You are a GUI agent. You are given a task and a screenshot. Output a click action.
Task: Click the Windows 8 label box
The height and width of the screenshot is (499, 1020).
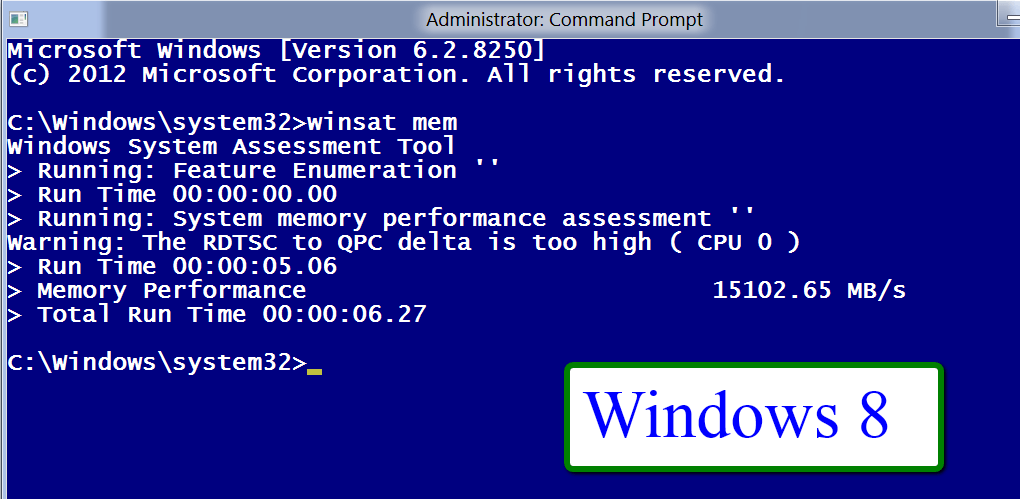[x=753, y=416]
